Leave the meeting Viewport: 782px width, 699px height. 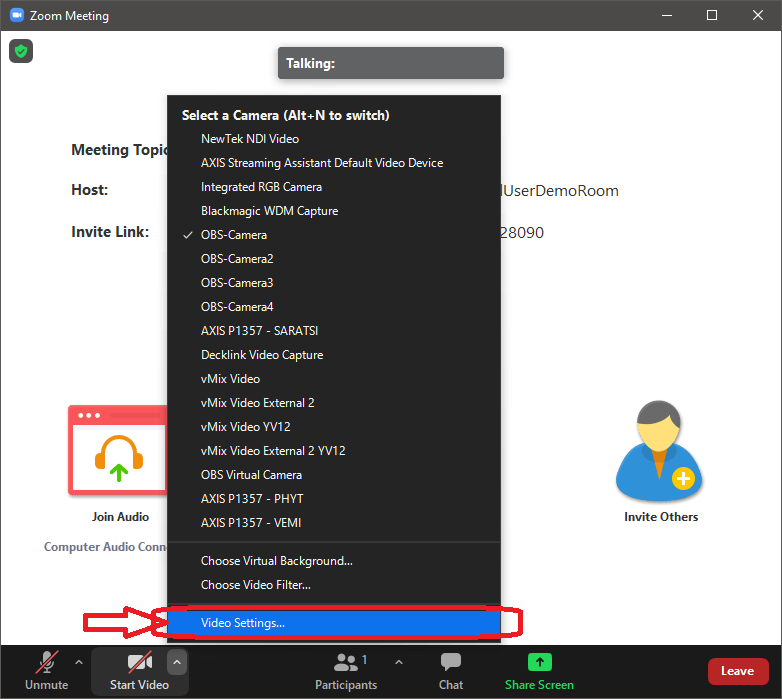738,671
